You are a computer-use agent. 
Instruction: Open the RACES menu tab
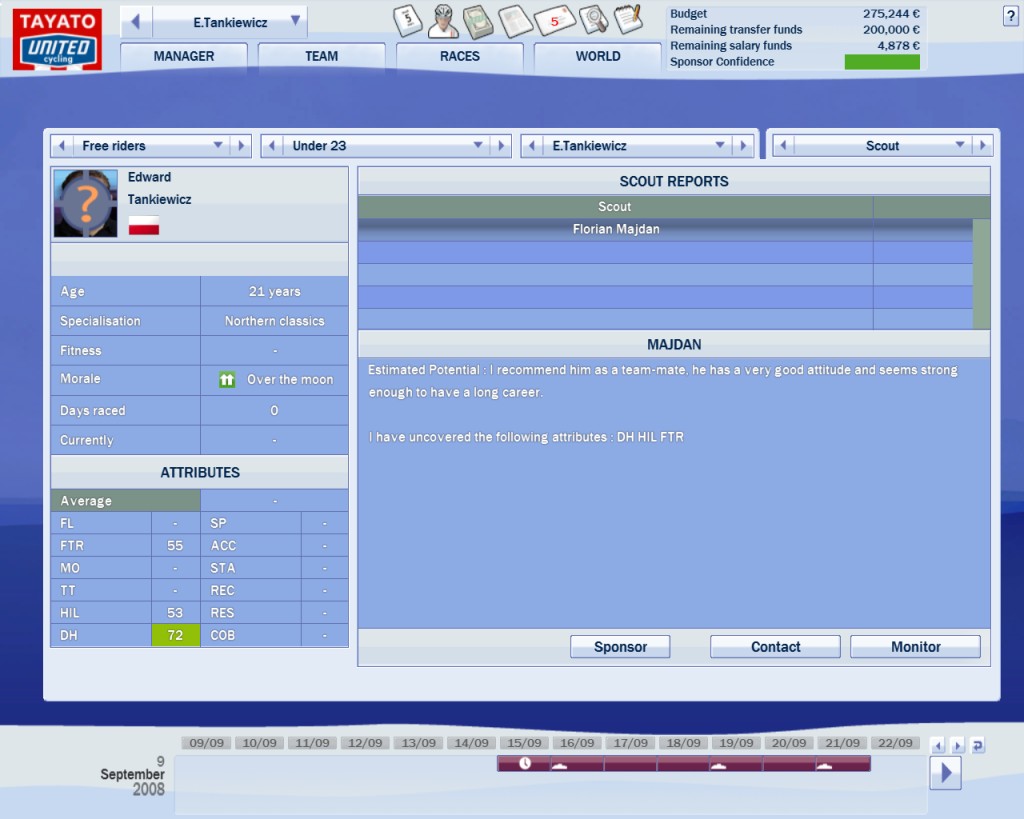pyautogui.click(x=459, y=57)
